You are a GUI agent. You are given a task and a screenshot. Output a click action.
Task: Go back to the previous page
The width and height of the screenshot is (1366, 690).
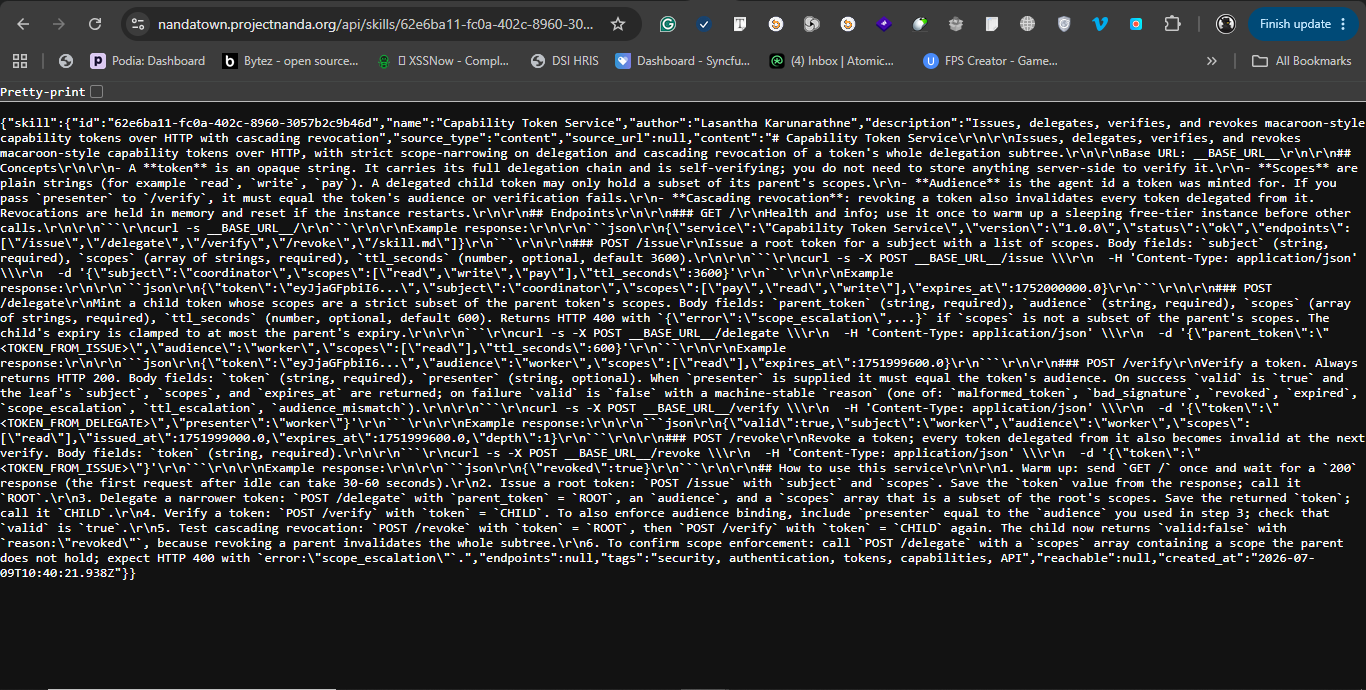coord(23,24)
